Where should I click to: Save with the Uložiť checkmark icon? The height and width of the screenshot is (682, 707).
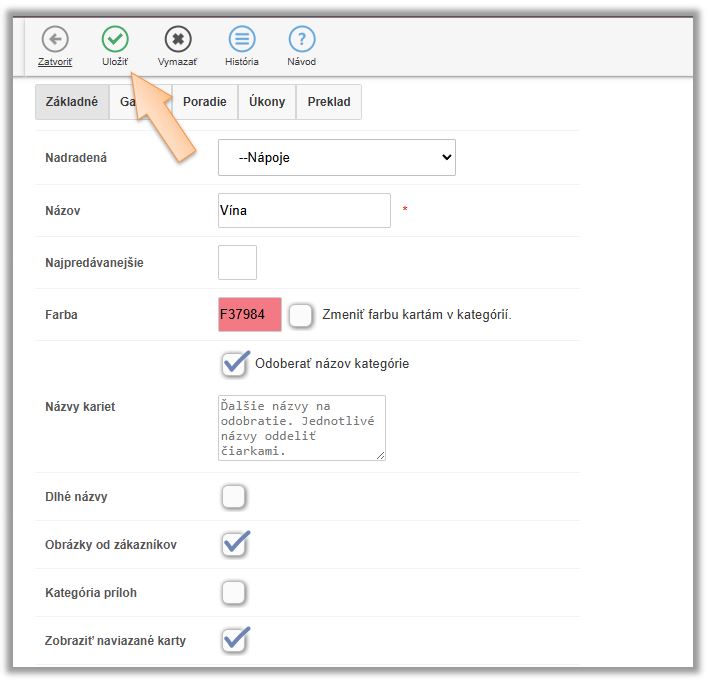tap(115, 40)
